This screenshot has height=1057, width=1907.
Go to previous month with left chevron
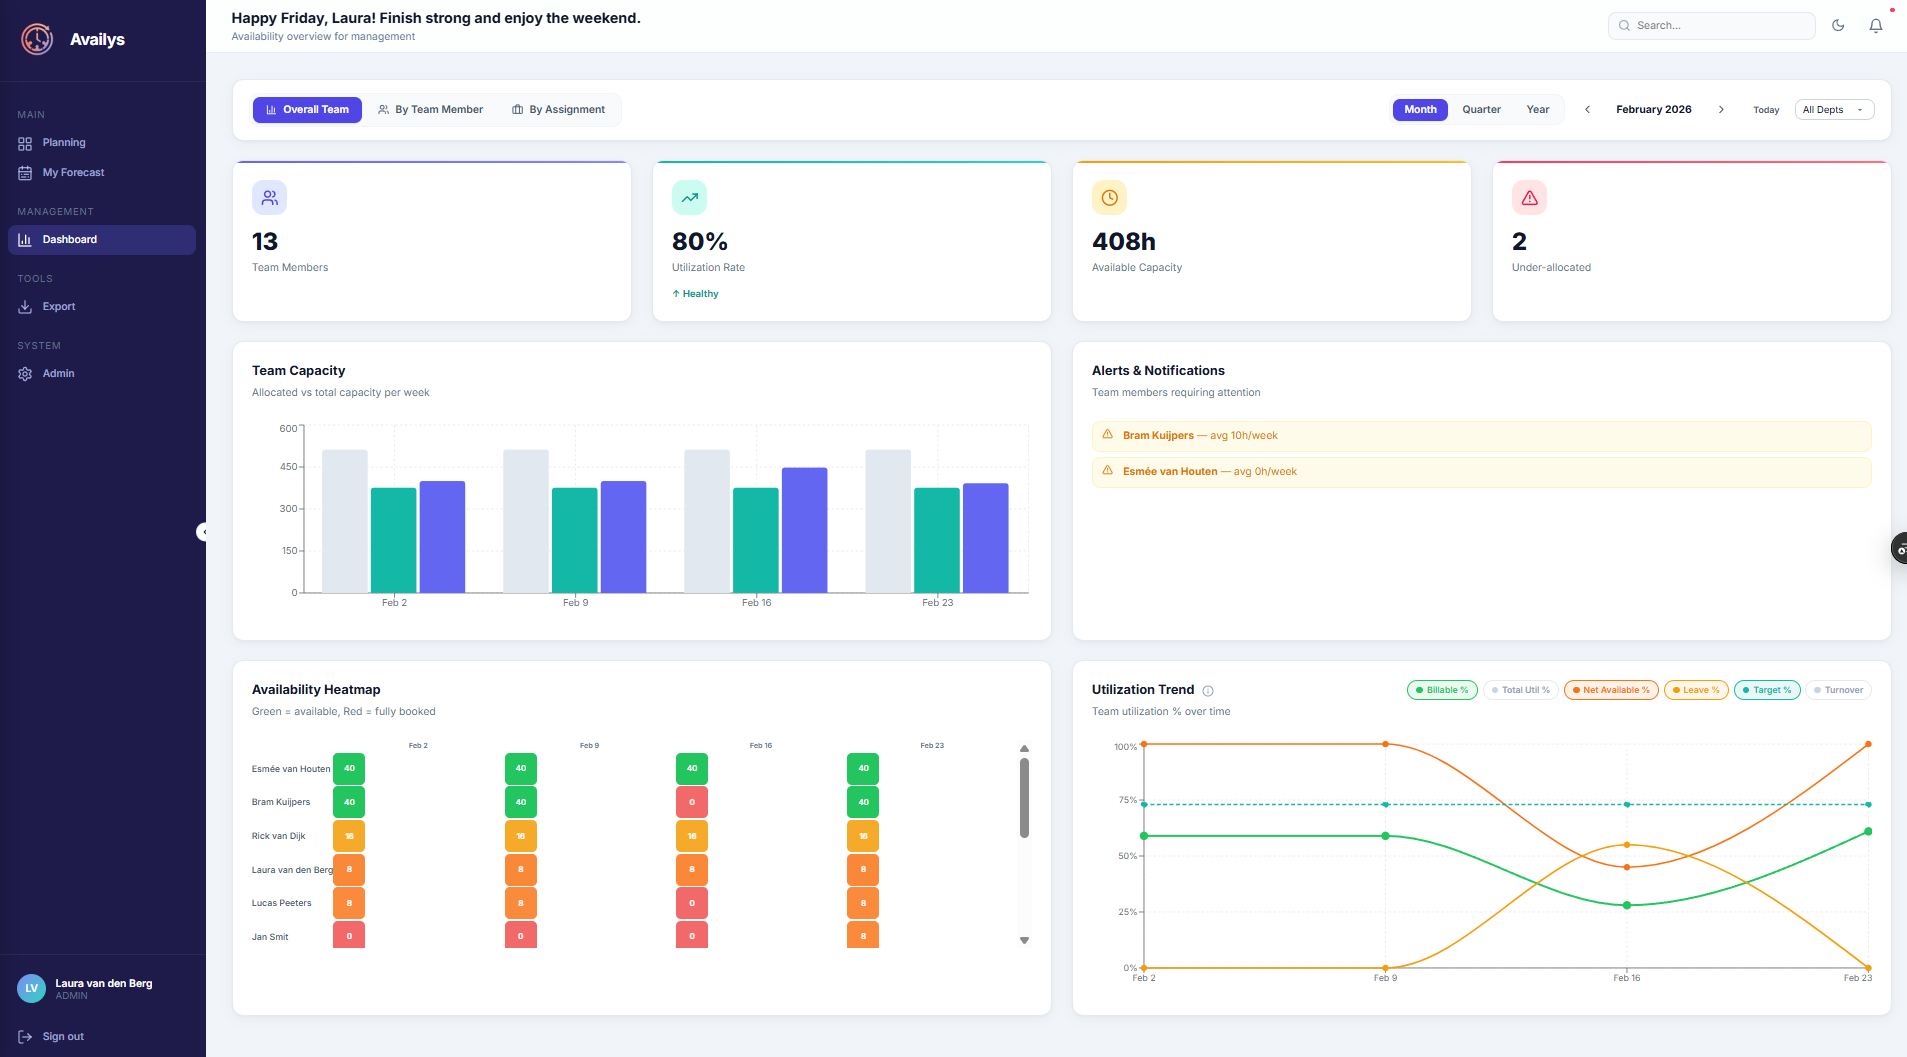[x=1588, y=109]
